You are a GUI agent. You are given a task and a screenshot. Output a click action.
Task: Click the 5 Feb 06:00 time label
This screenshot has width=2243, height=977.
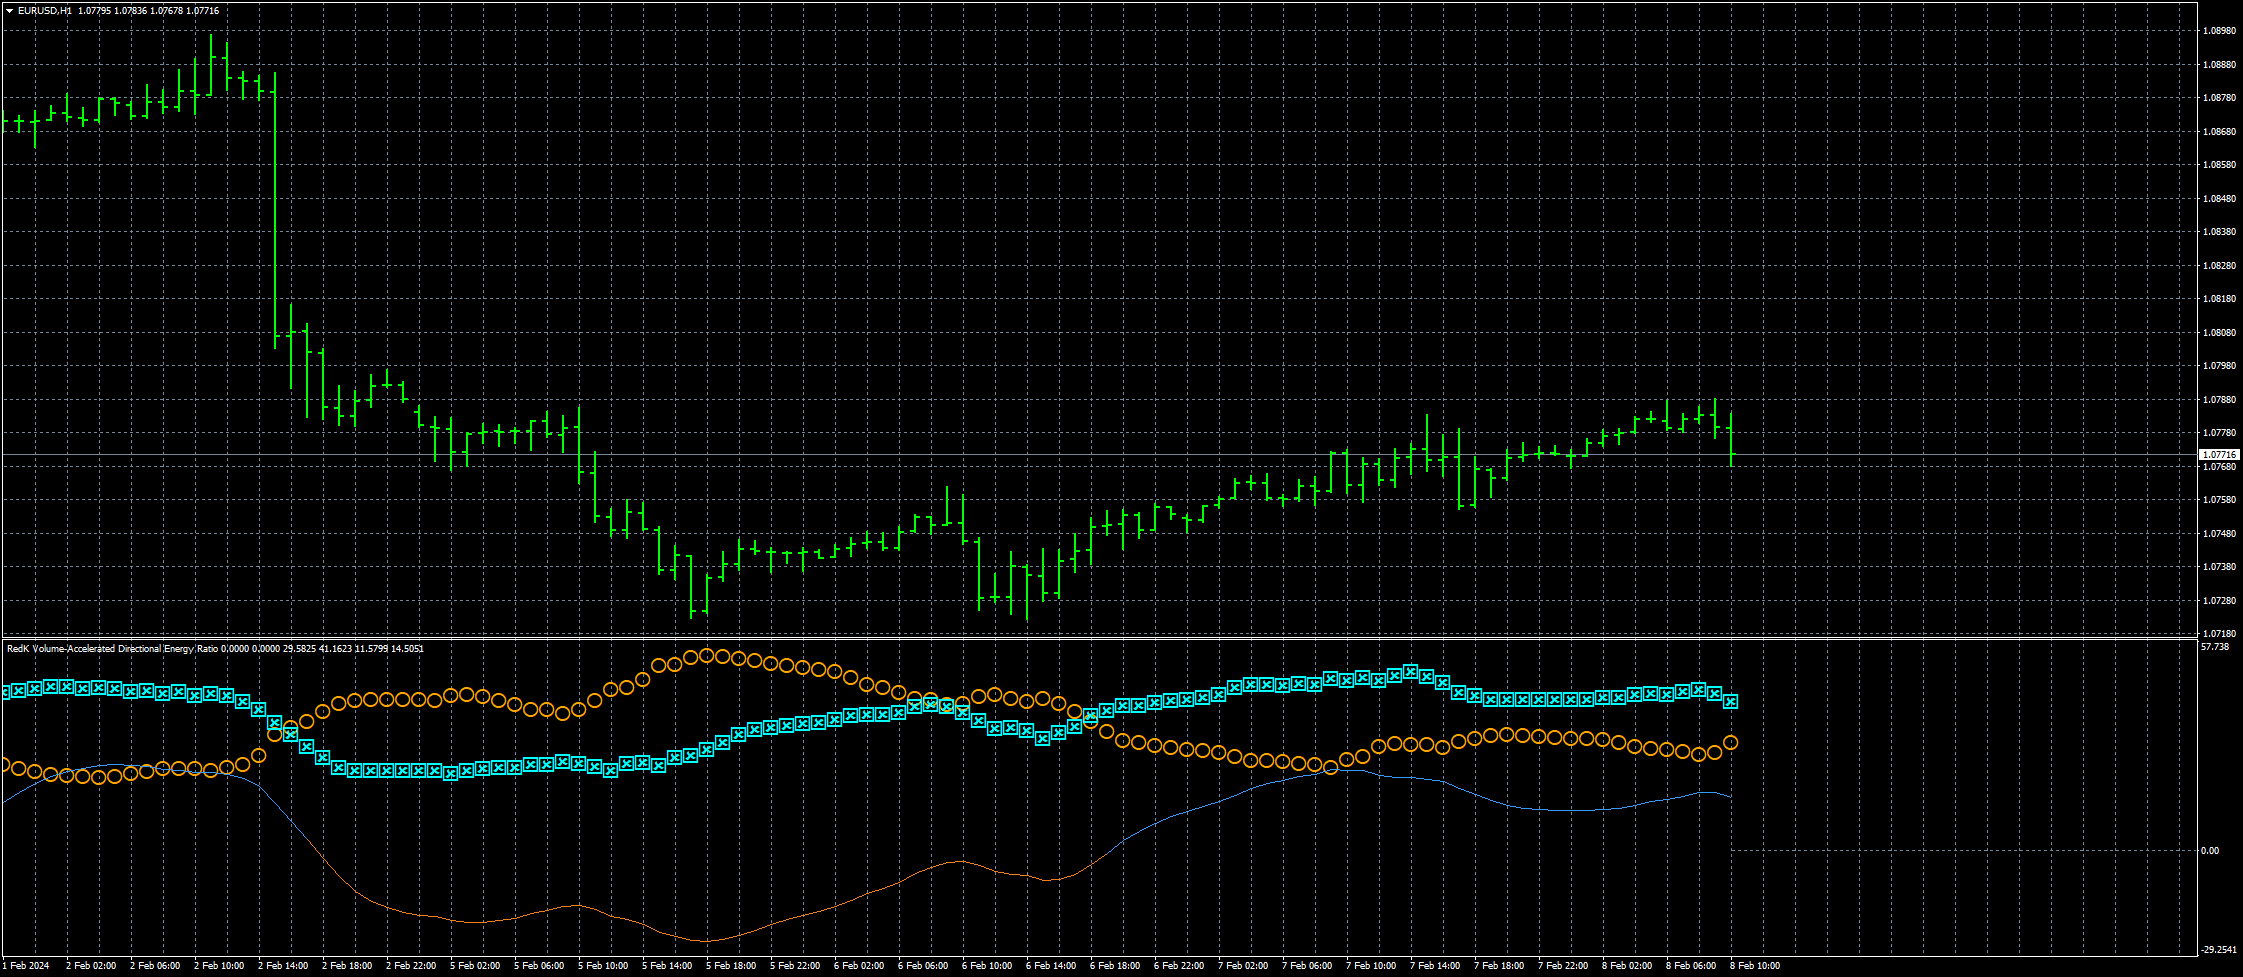pyautogui.click(x=539, y=966)
